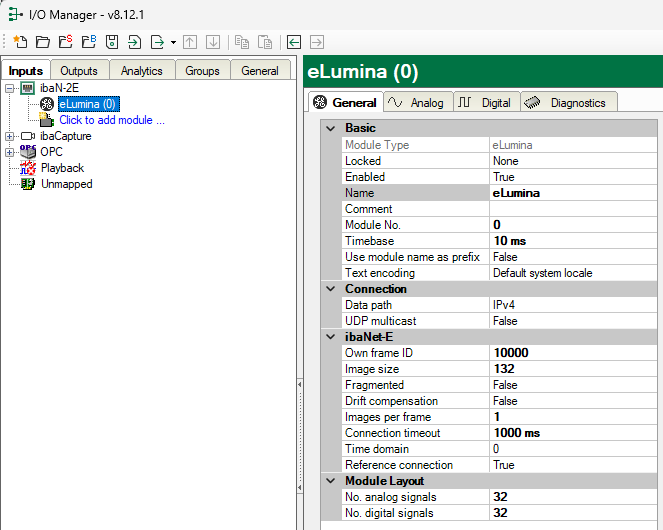The height and width of the screenshot is (530, 663).
Task: Collapse the Basic property section
Action: coord(332,129)
